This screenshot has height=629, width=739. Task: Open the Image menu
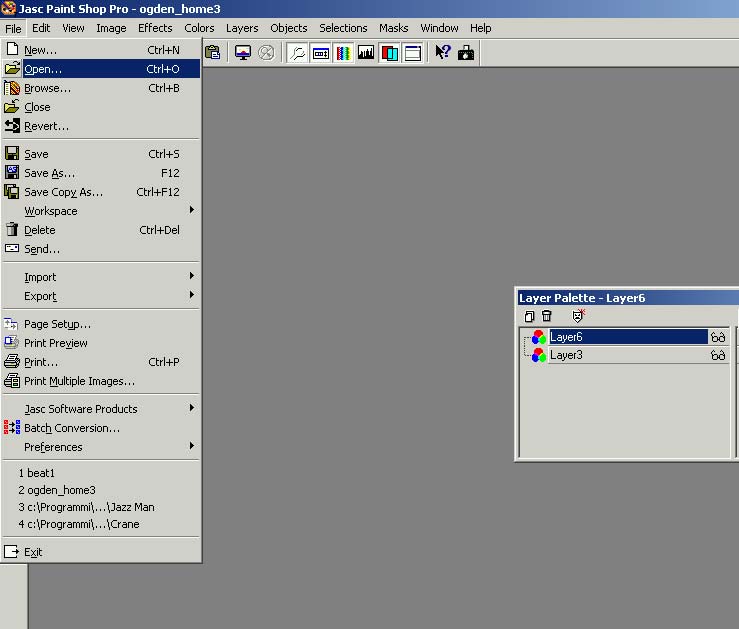point(111,28)
